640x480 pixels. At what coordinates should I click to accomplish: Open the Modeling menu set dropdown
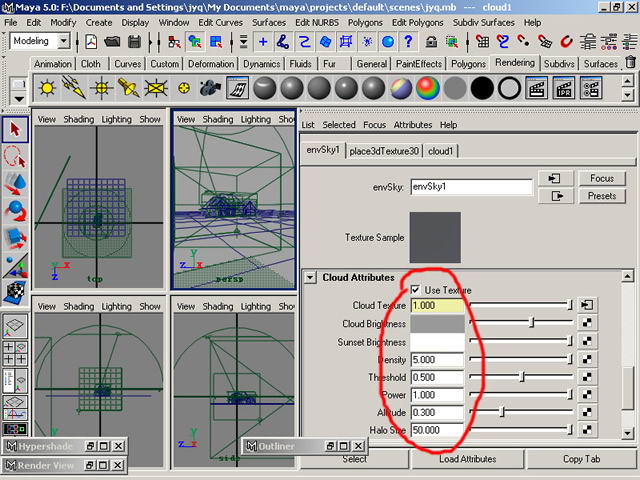point(64,41)
